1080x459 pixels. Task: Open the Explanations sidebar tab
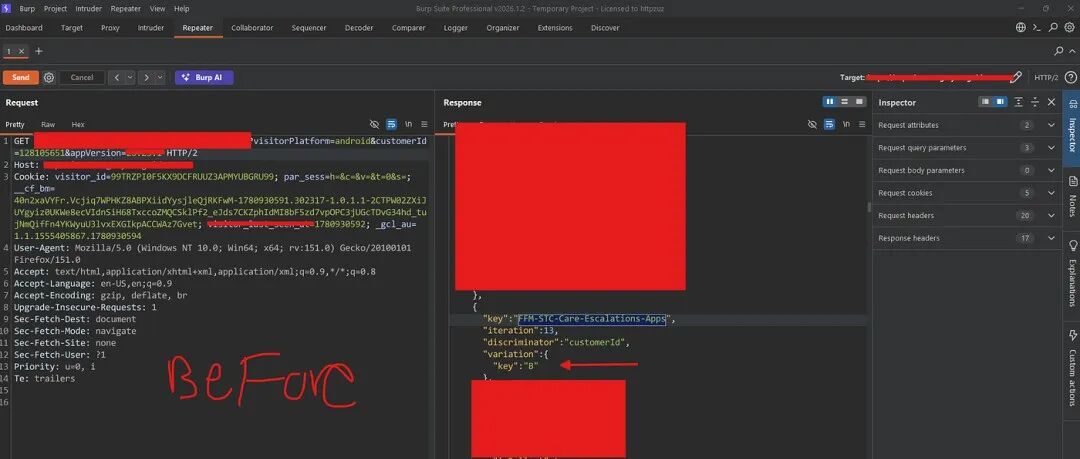(1072, 274)
